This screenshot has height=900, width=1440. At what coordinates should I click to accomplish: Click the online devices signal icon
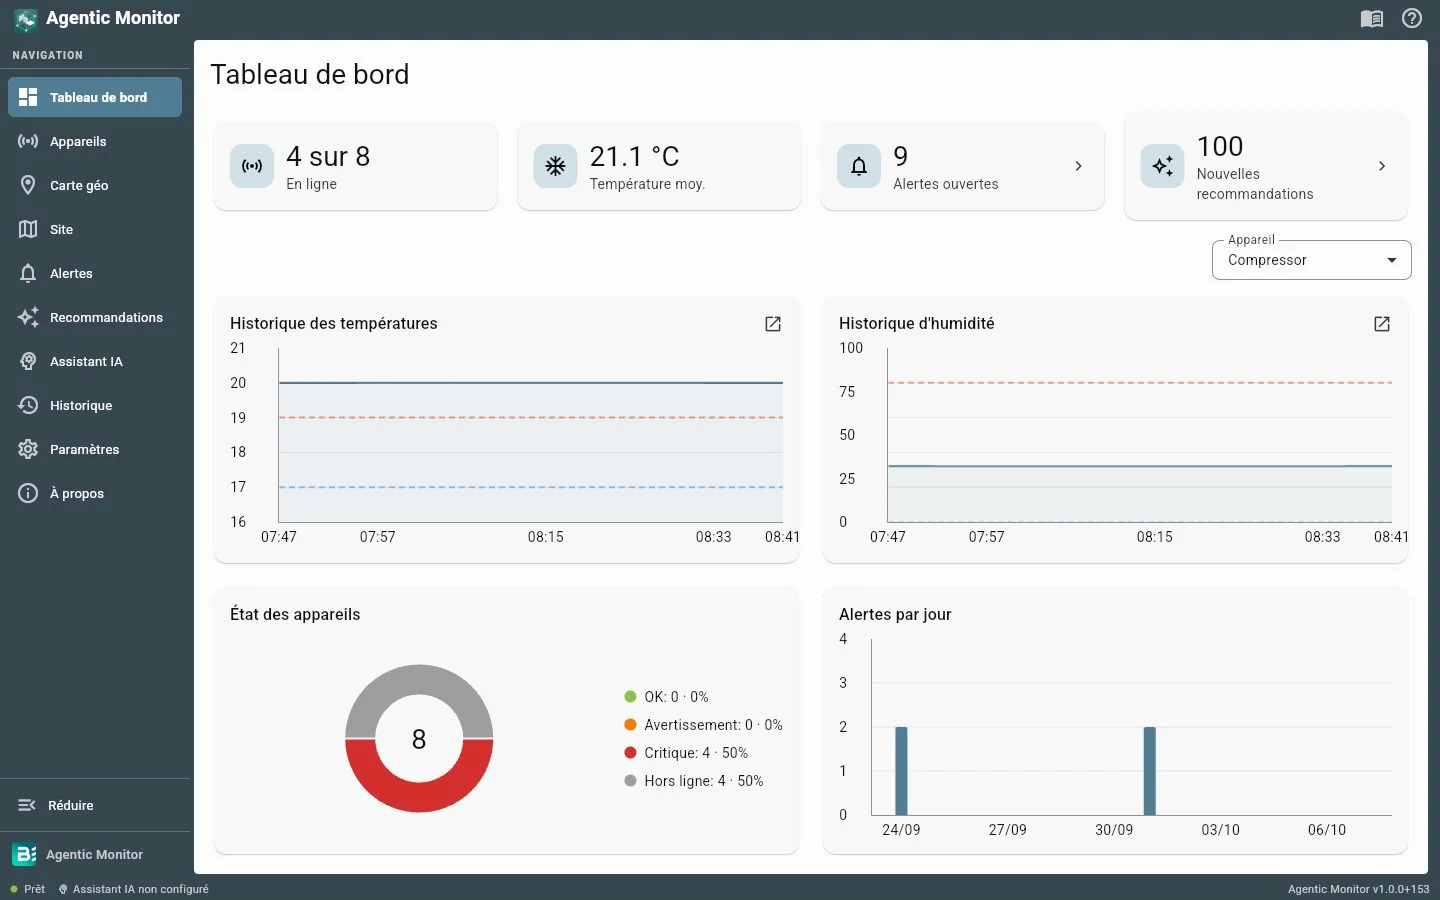tap(252, 166)
